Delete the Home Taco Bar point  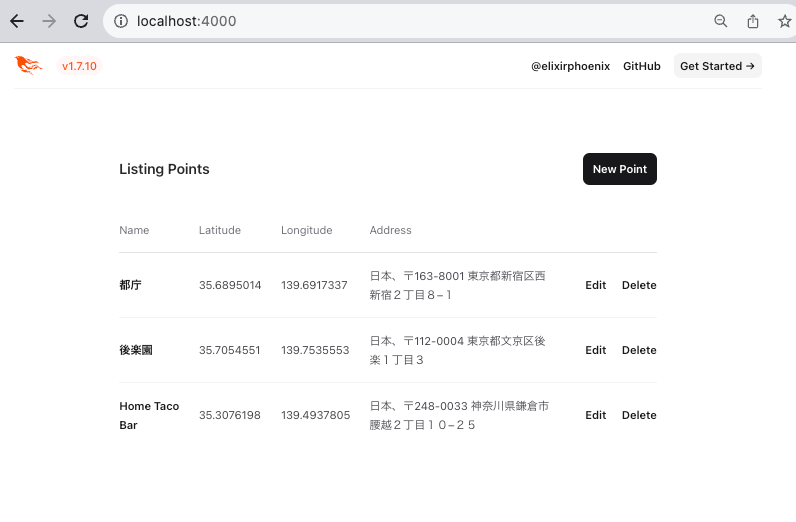coord(639,415)
